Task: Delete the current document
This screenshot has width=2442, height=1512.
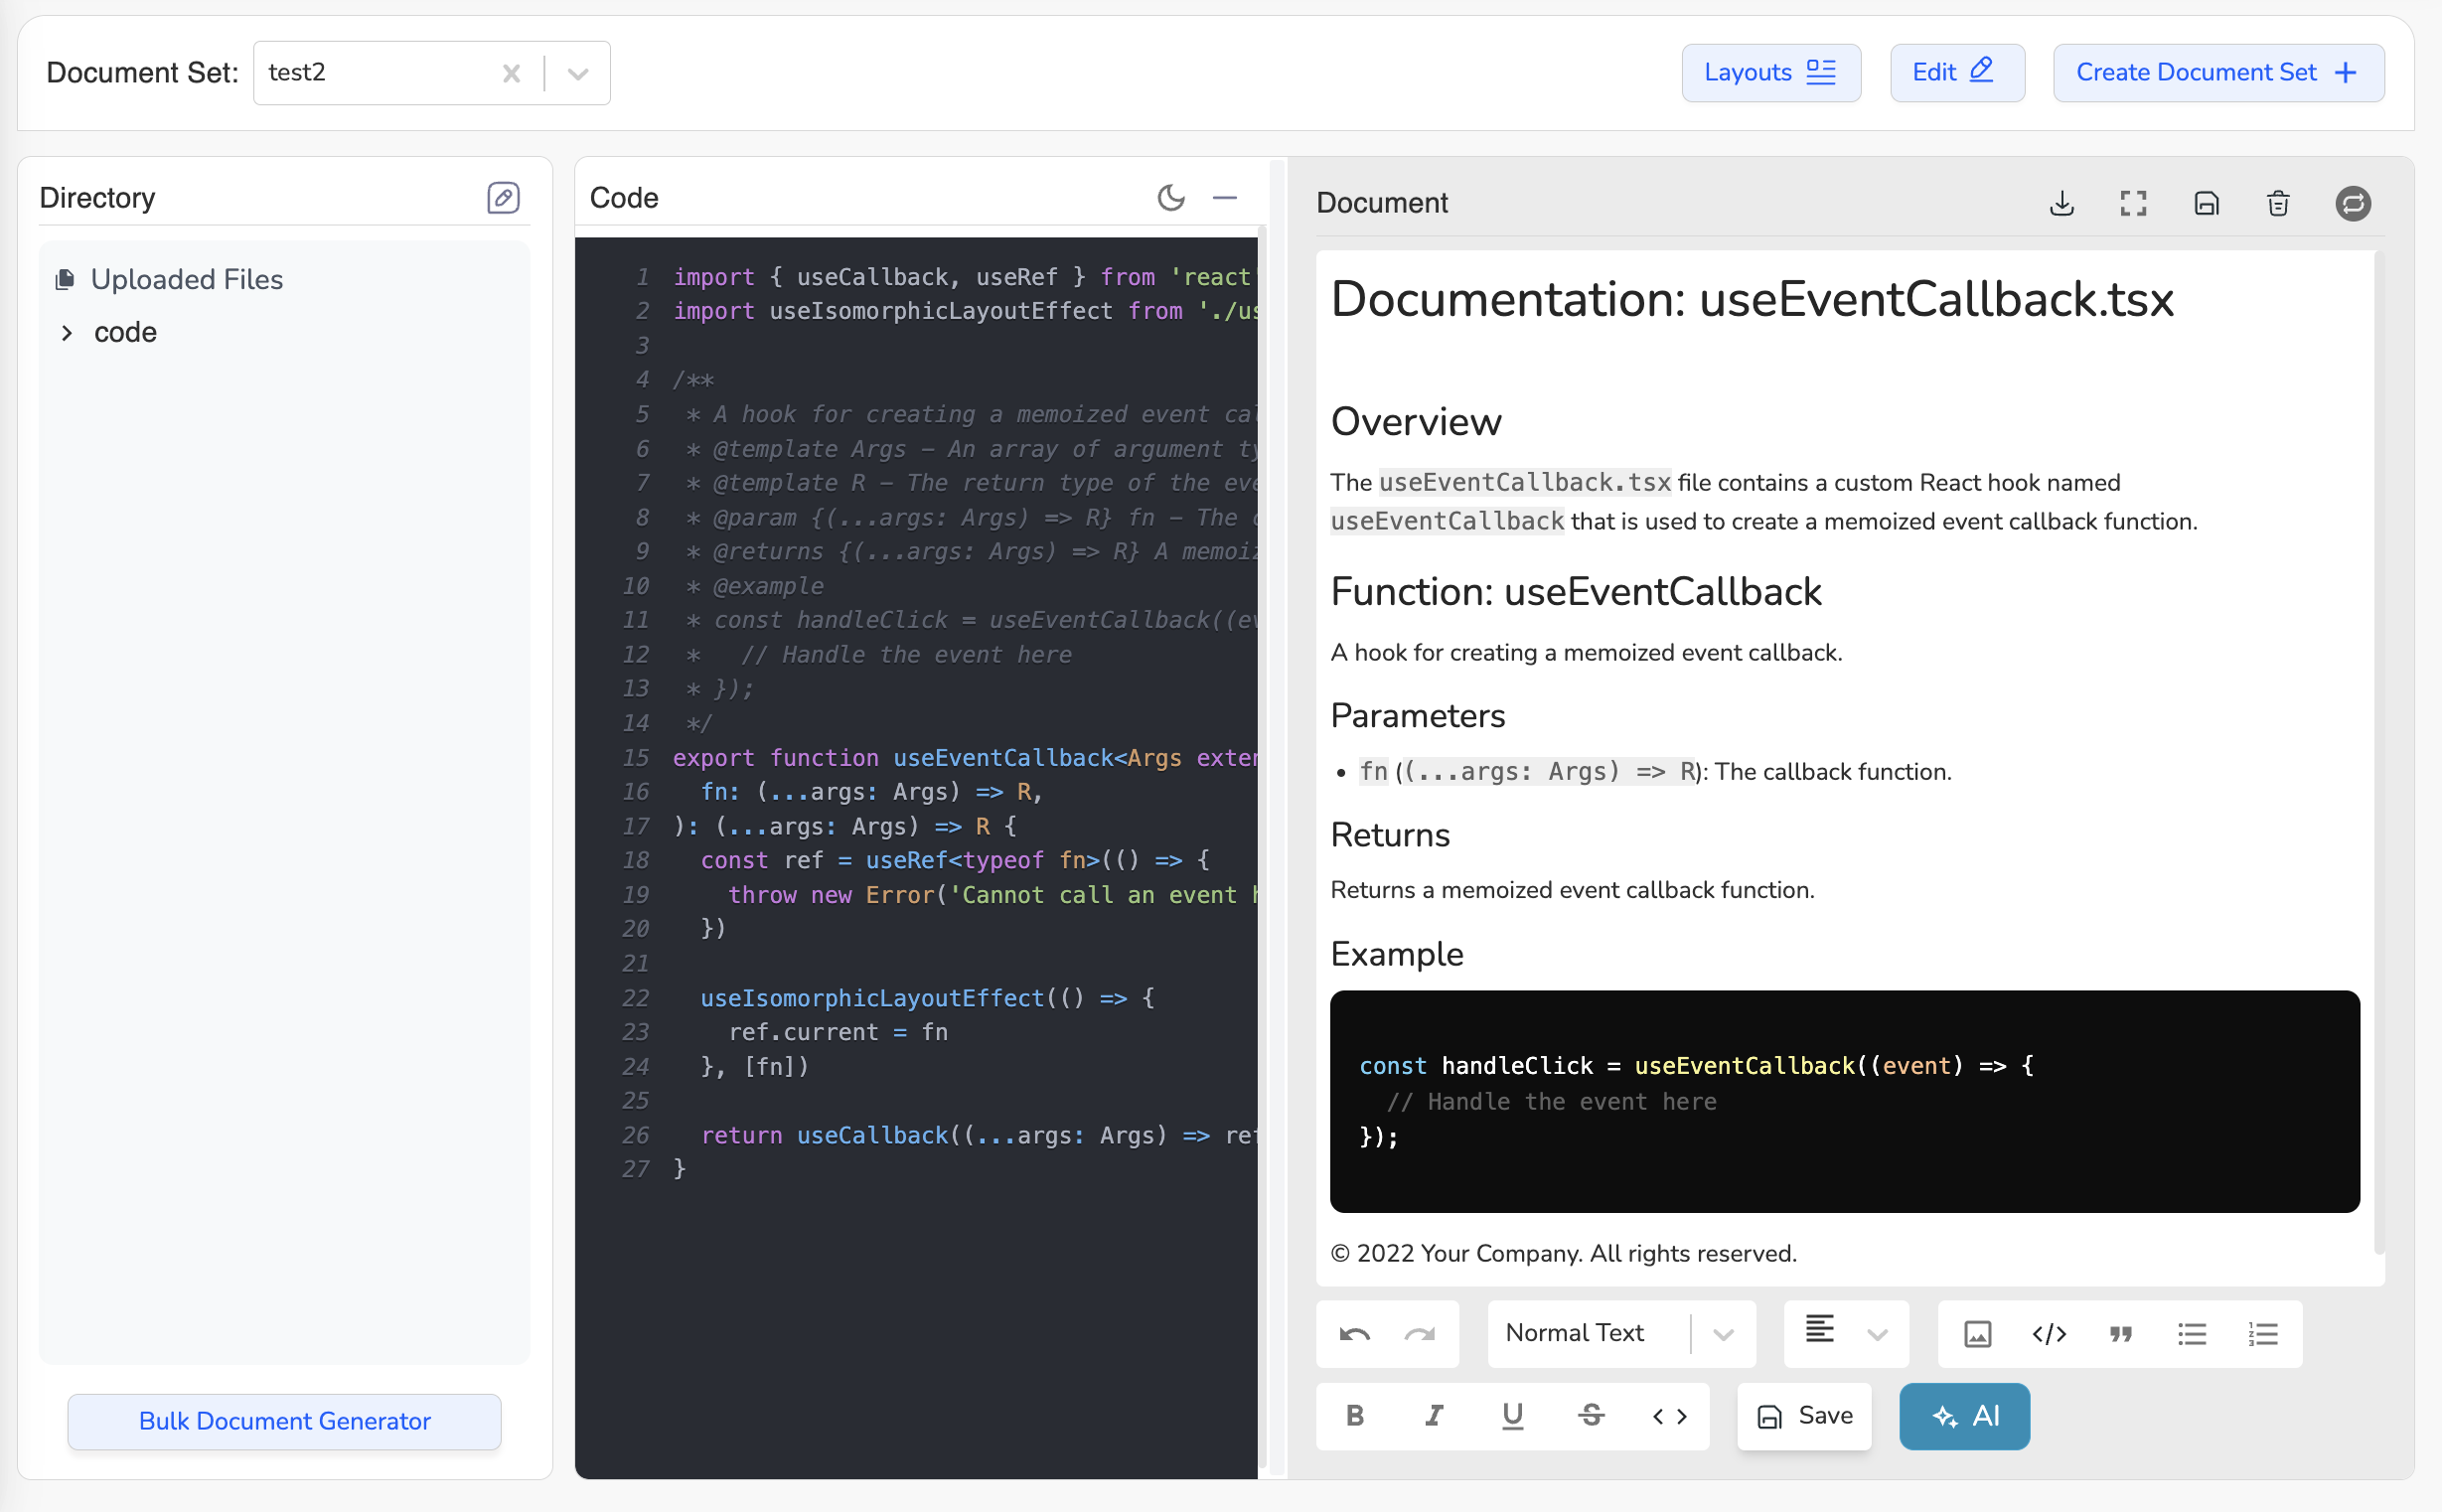Action: (x=2278, y=203)
